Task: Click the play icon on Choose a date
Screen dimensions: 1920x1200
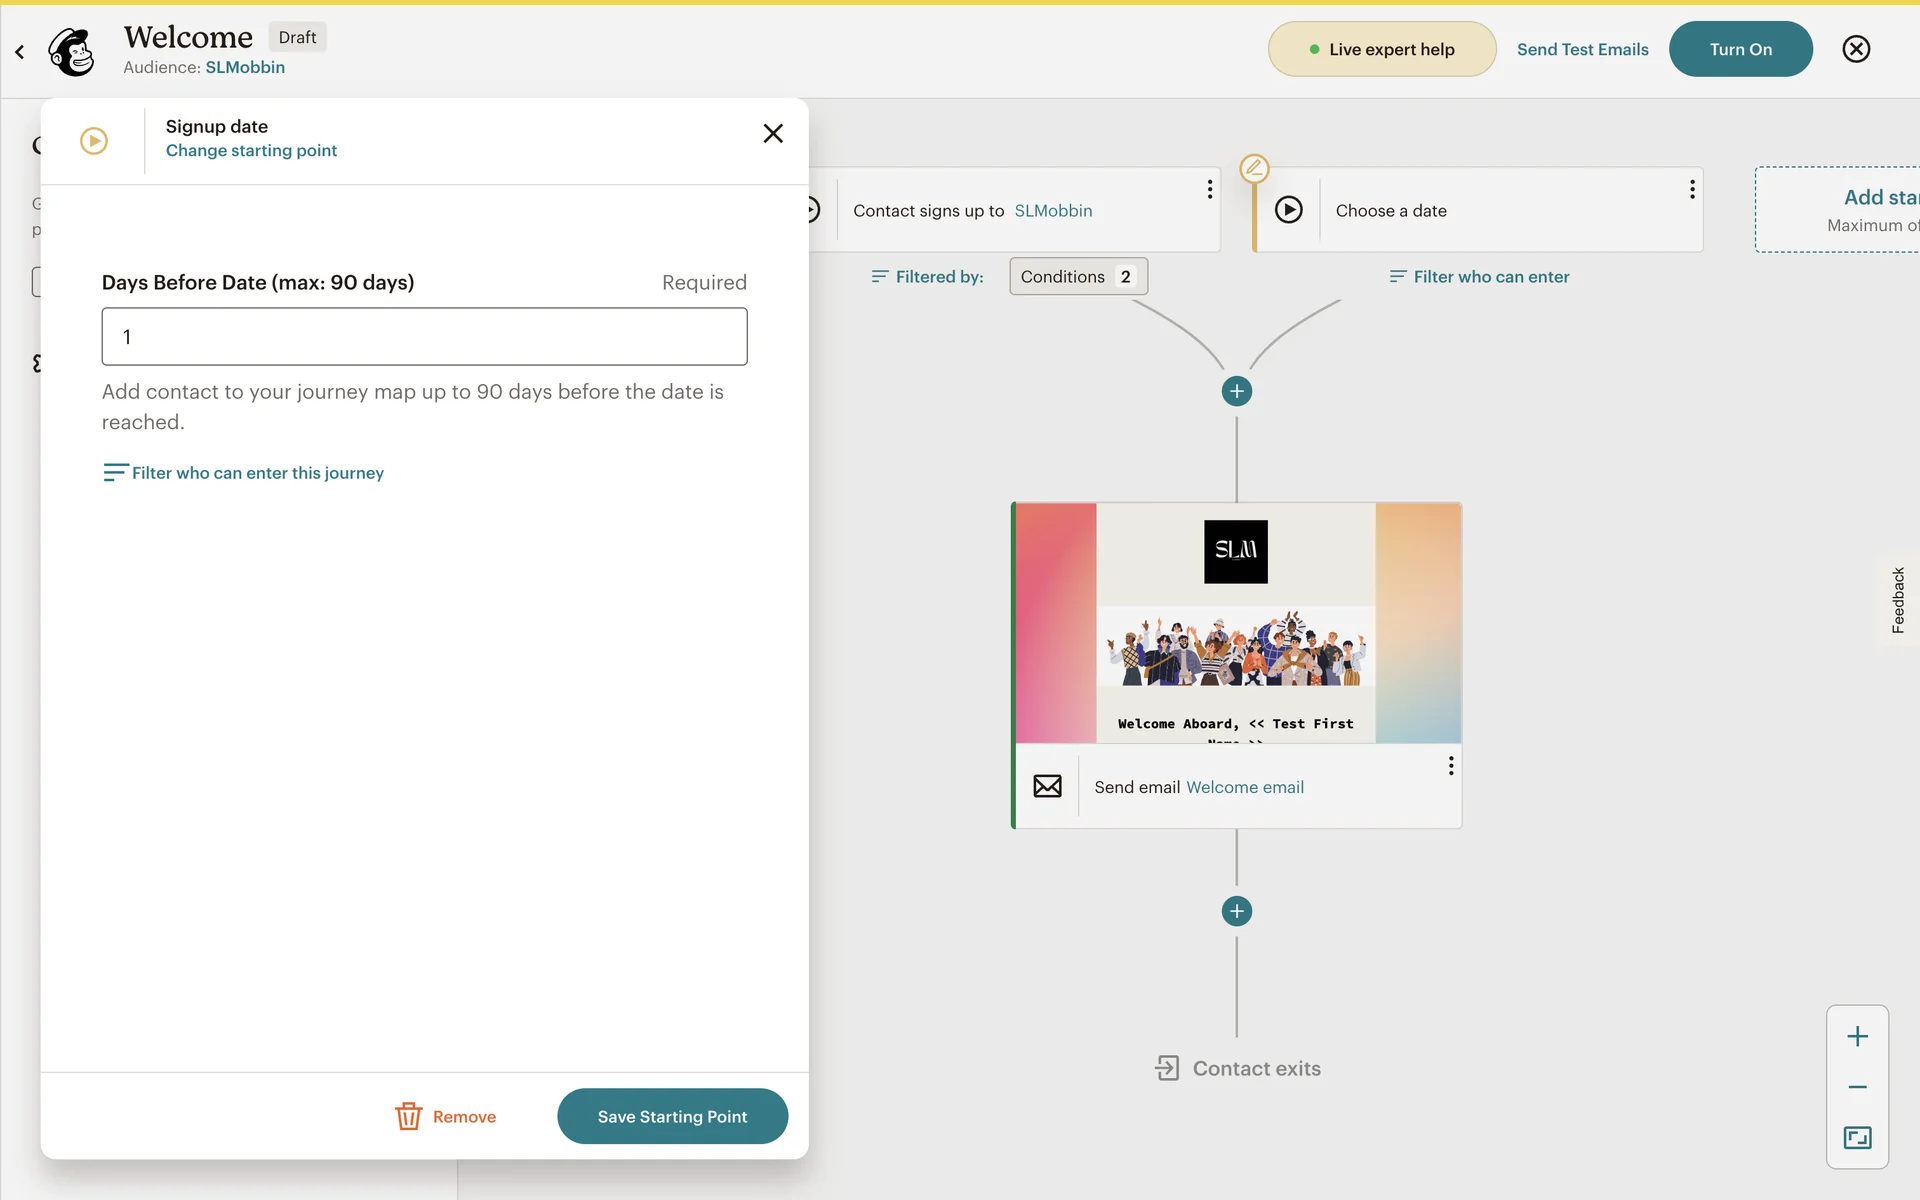Action: point(1288,210)
